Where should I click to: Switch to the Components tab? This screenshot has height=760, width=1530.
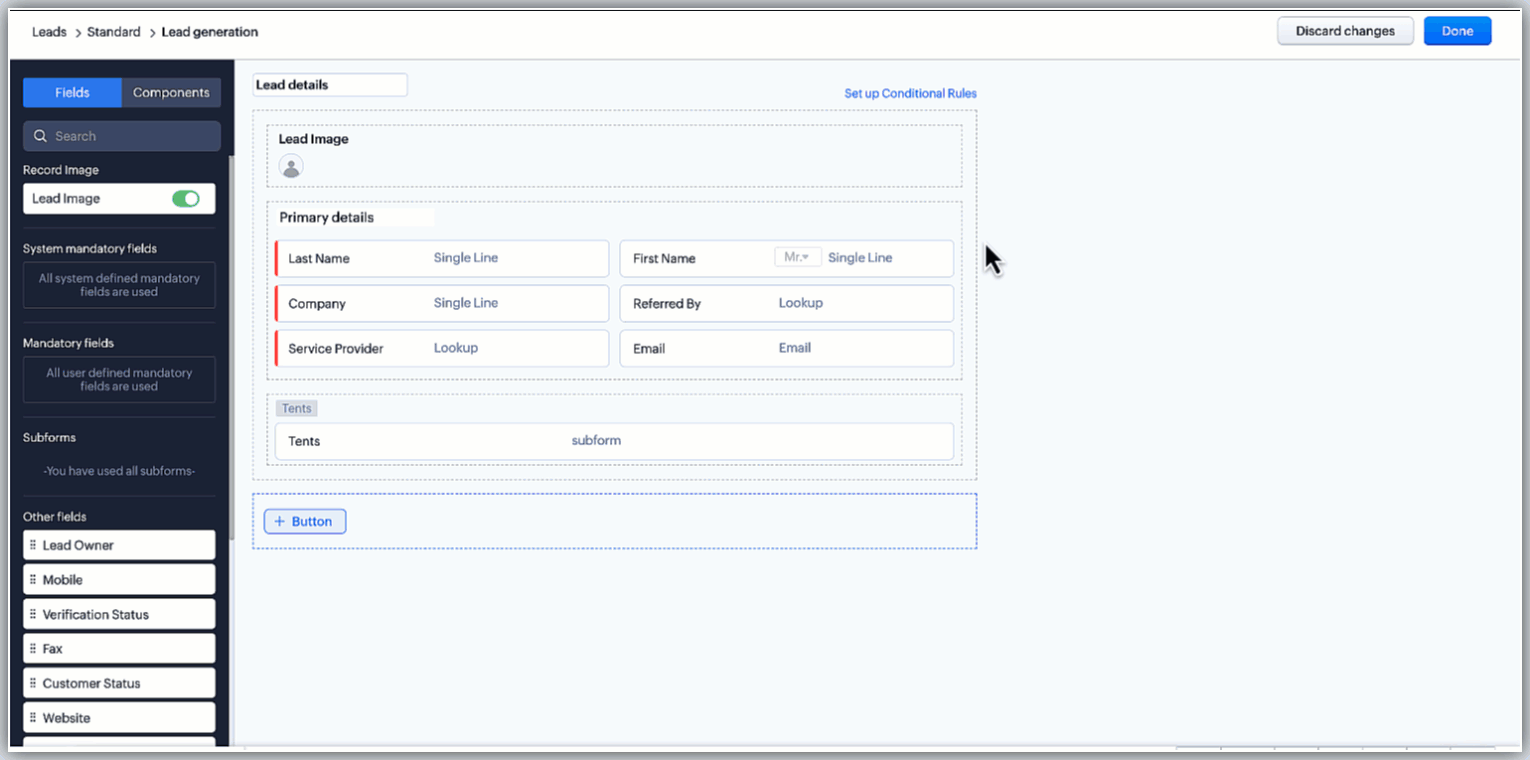[171, 93]
